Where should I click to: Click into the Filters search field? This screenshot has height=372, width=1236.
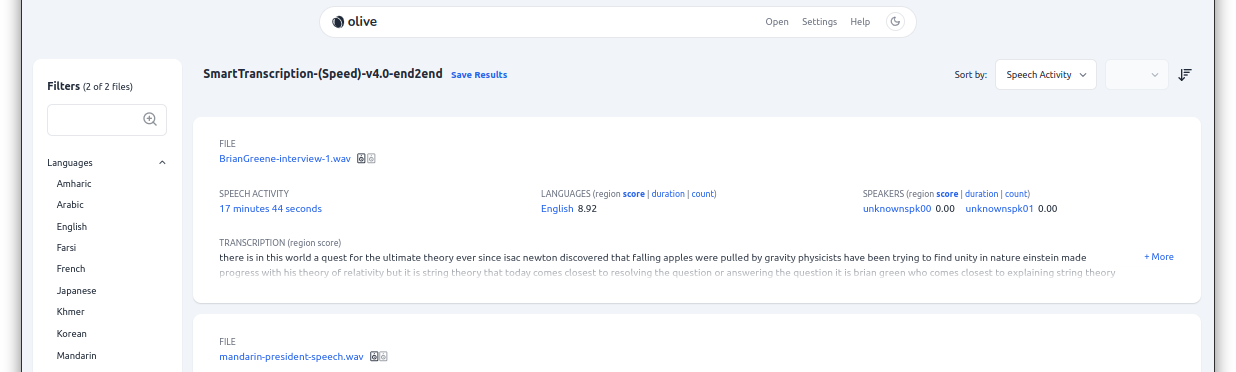click(107, 119)
